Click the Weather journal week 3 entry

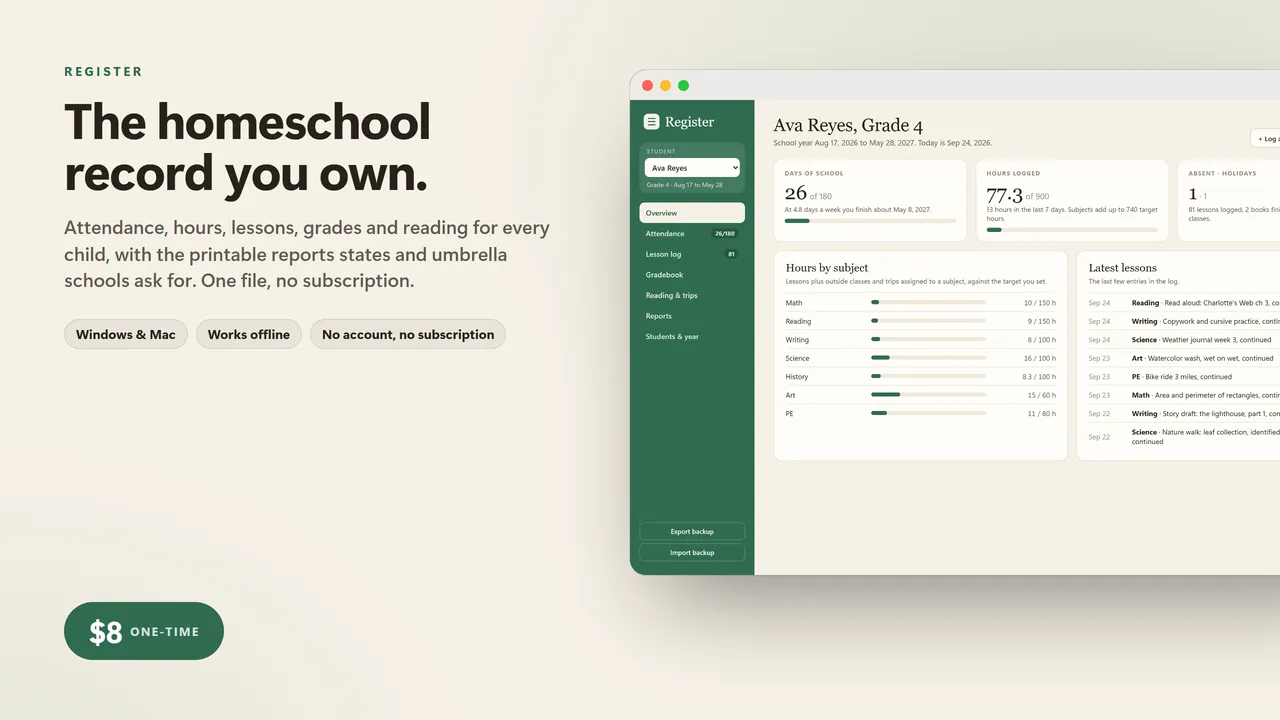click(x=1184, y=340)
